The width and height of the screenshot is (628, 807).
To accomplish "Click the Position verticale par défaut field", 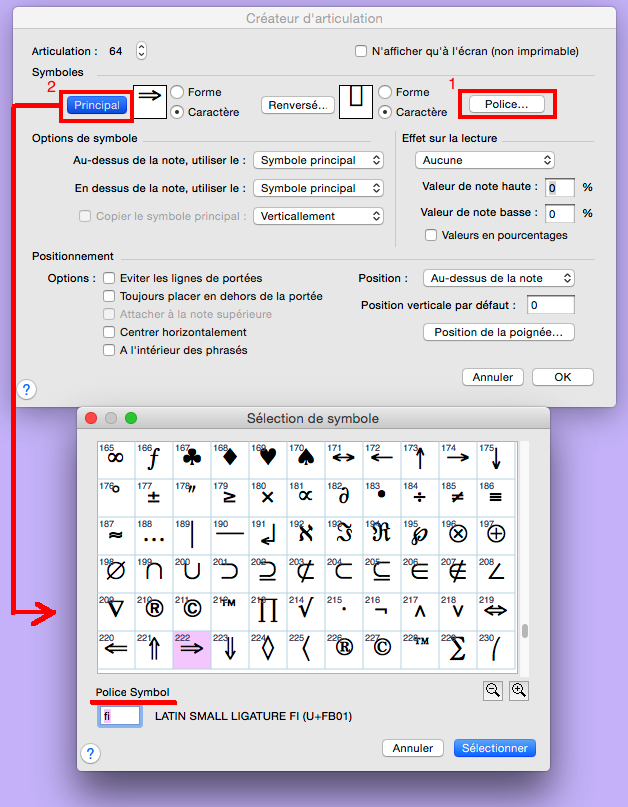I will [550, 305].
